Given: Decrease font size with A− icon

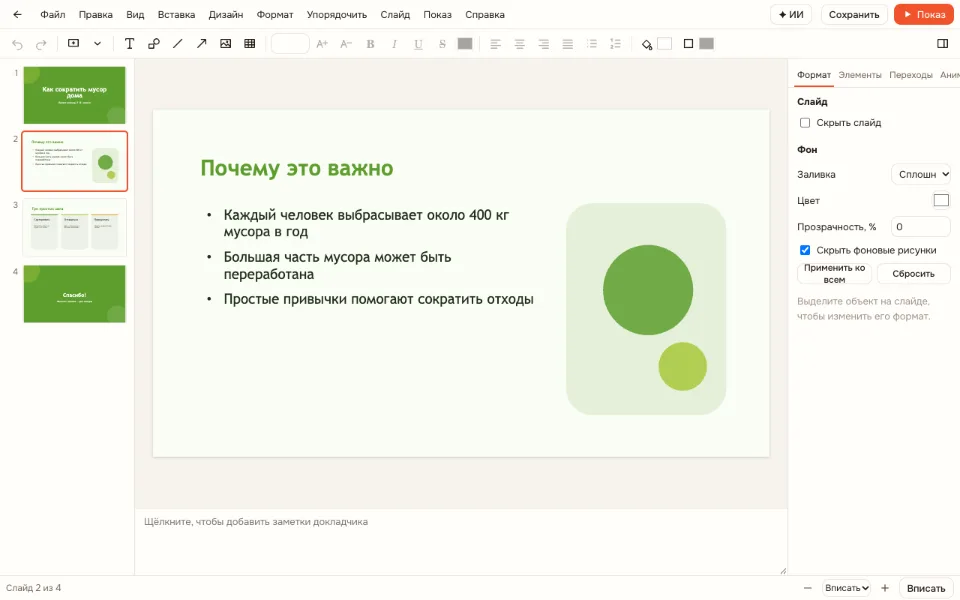Looking at the screenshot, I should tap(346, 43).
